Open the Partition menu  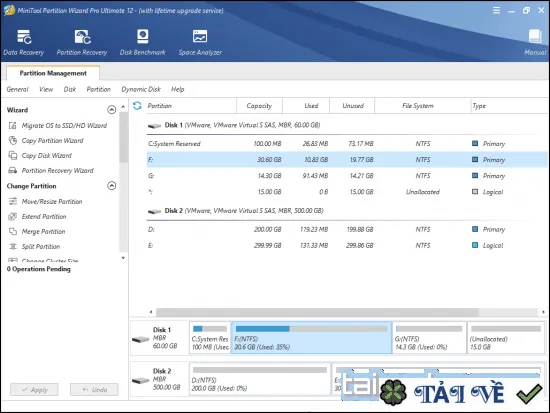tap(99, 89)
